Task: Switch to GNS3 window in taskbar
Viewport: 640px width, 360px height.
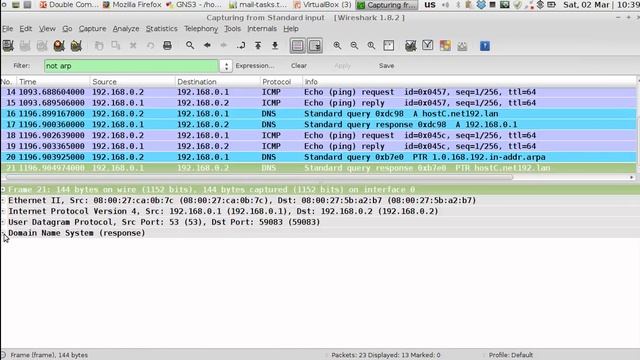Action: pyautogui.click(x=193, y=5)
